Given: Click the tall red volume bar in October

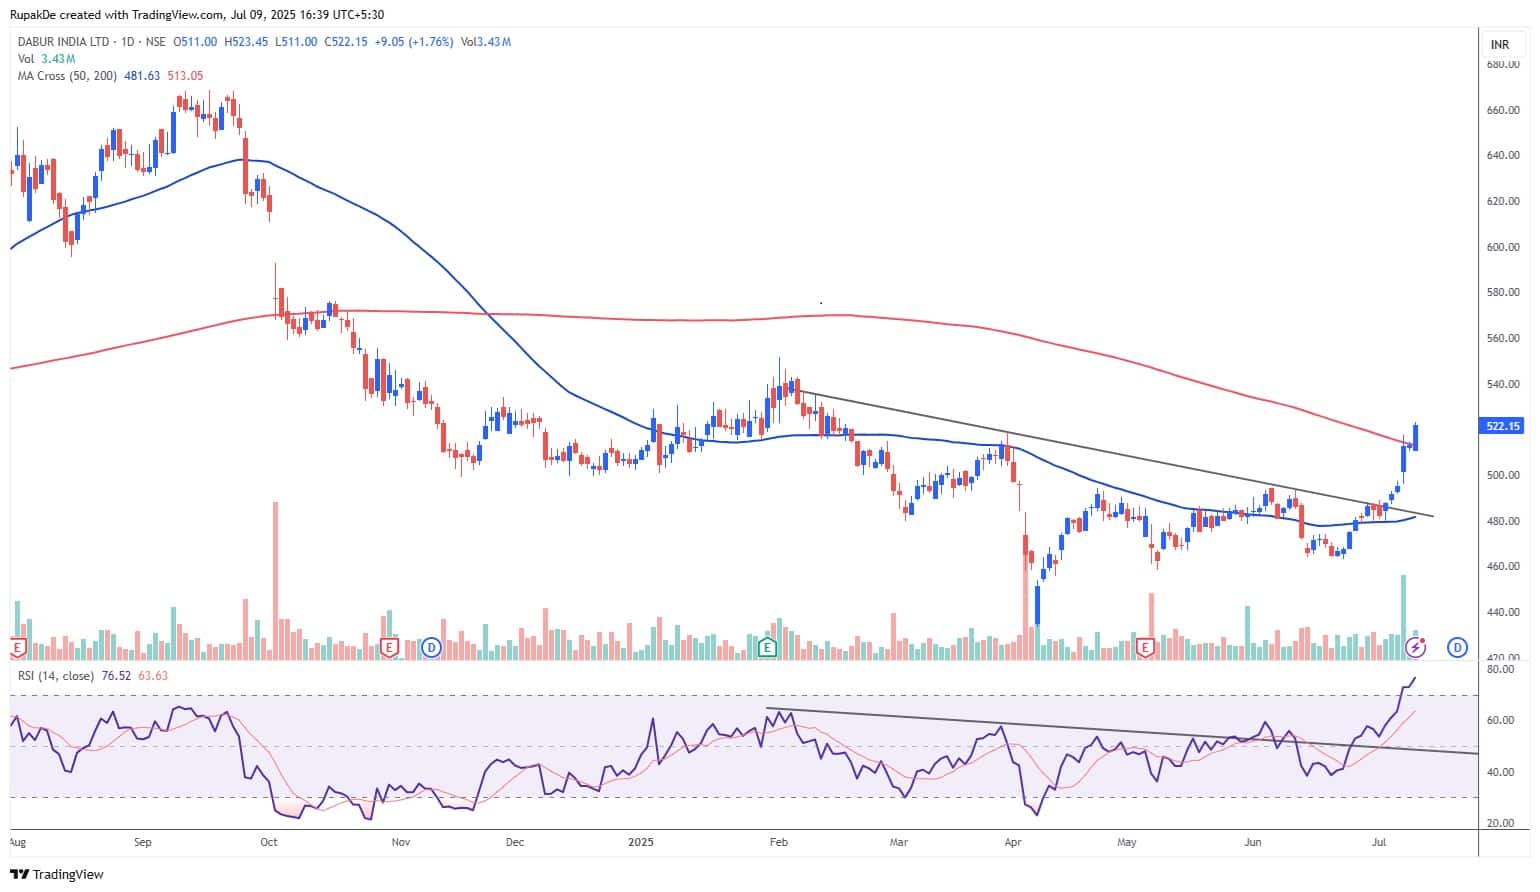Looking at the screenshot, I should coord(275,580).
